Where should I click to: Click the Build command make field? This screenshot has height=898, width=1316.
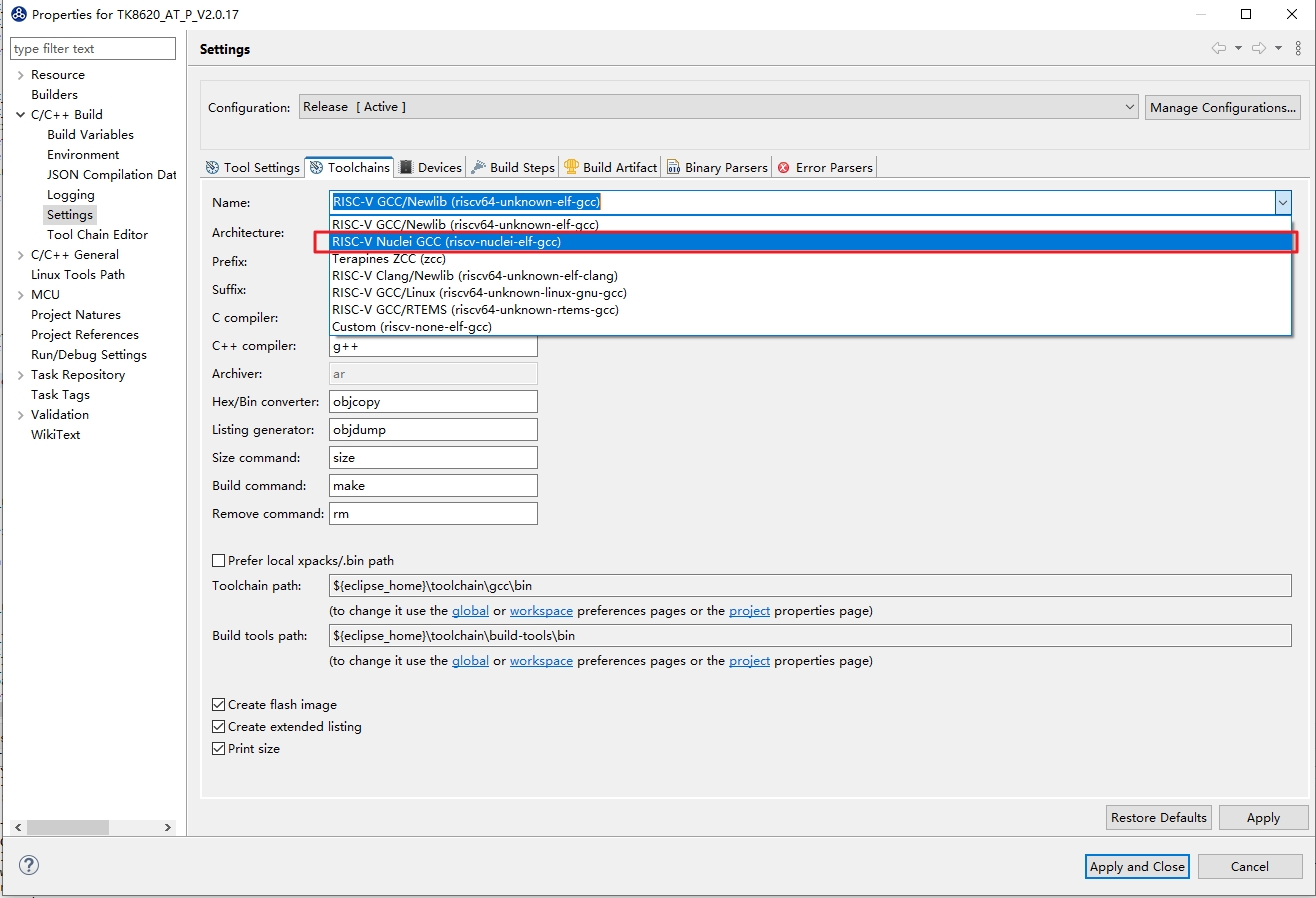tap(433, 485)
